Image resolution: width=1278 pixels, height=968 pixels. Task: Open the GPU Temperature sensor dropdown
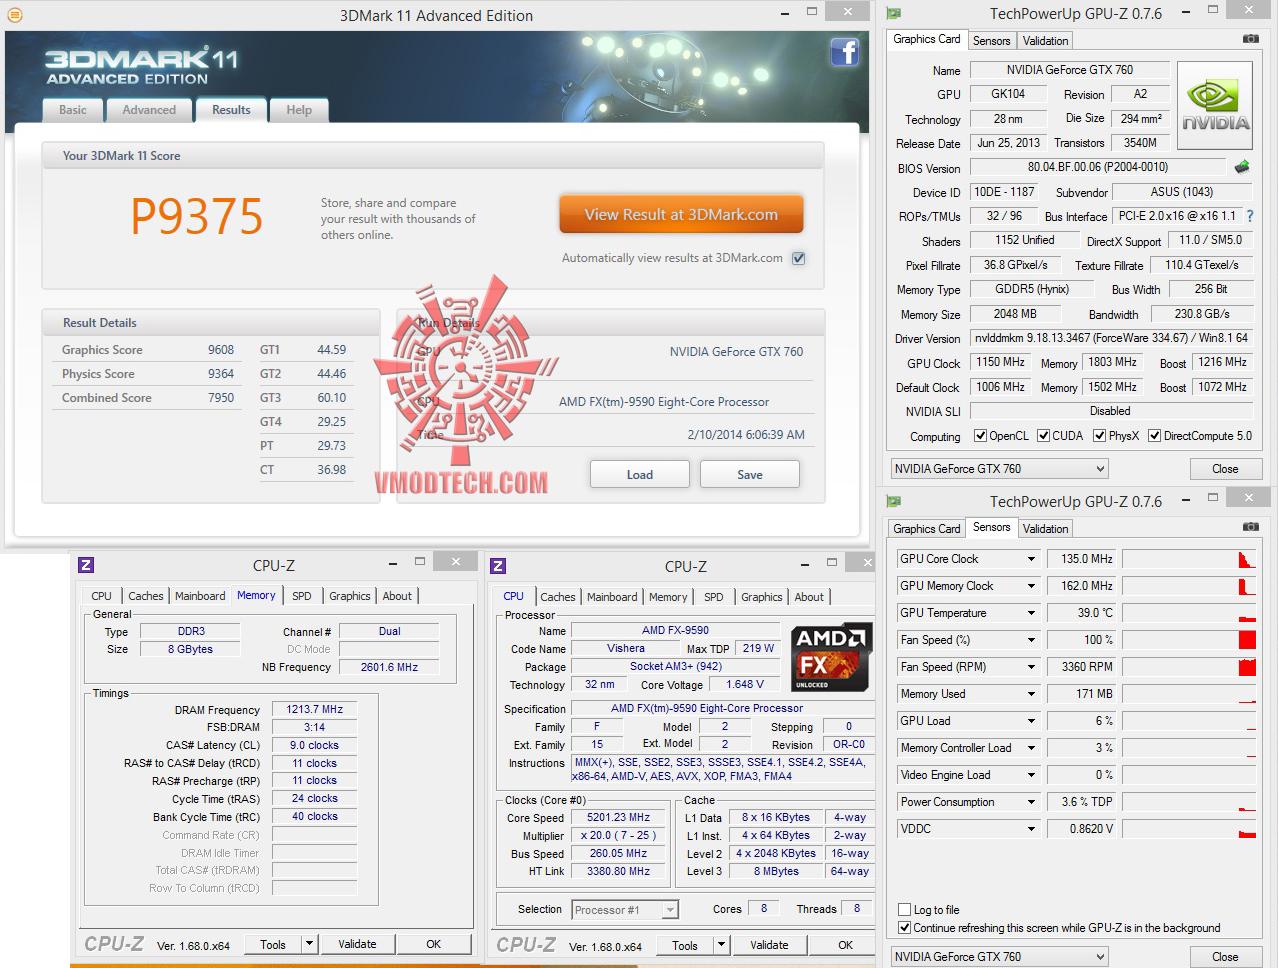click(x=1031, y=613)
